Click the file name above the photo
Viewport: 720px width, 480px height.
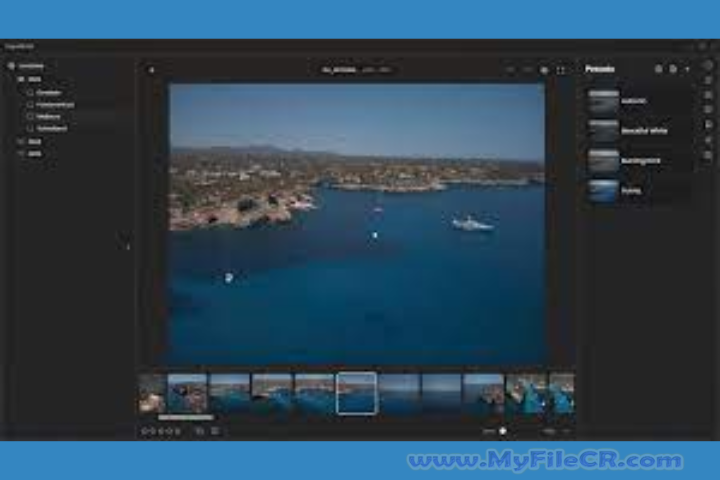[x=339, y=70]
